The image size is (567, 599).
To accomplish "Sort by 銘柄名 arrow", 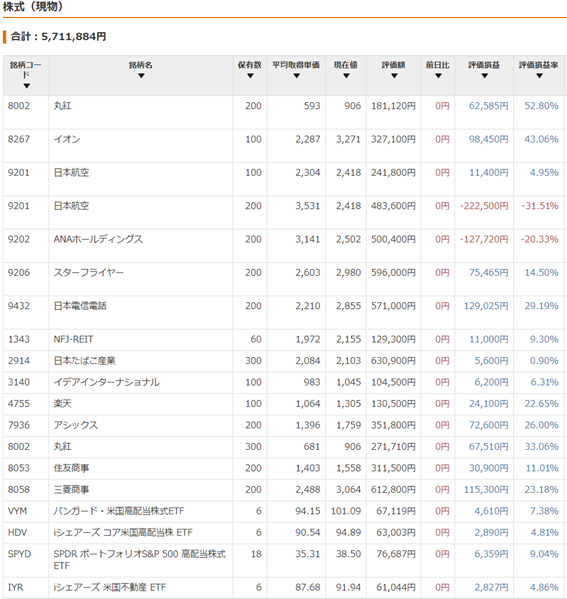I will (141, 76).
